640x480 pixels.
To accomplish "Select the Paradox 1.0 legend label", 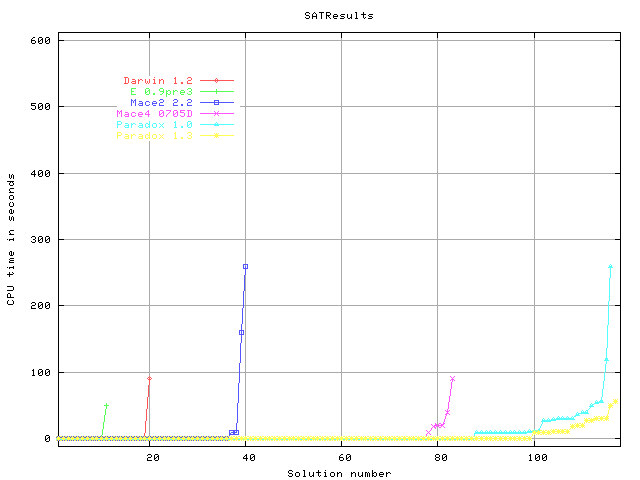I will click(x=154, y=125).
